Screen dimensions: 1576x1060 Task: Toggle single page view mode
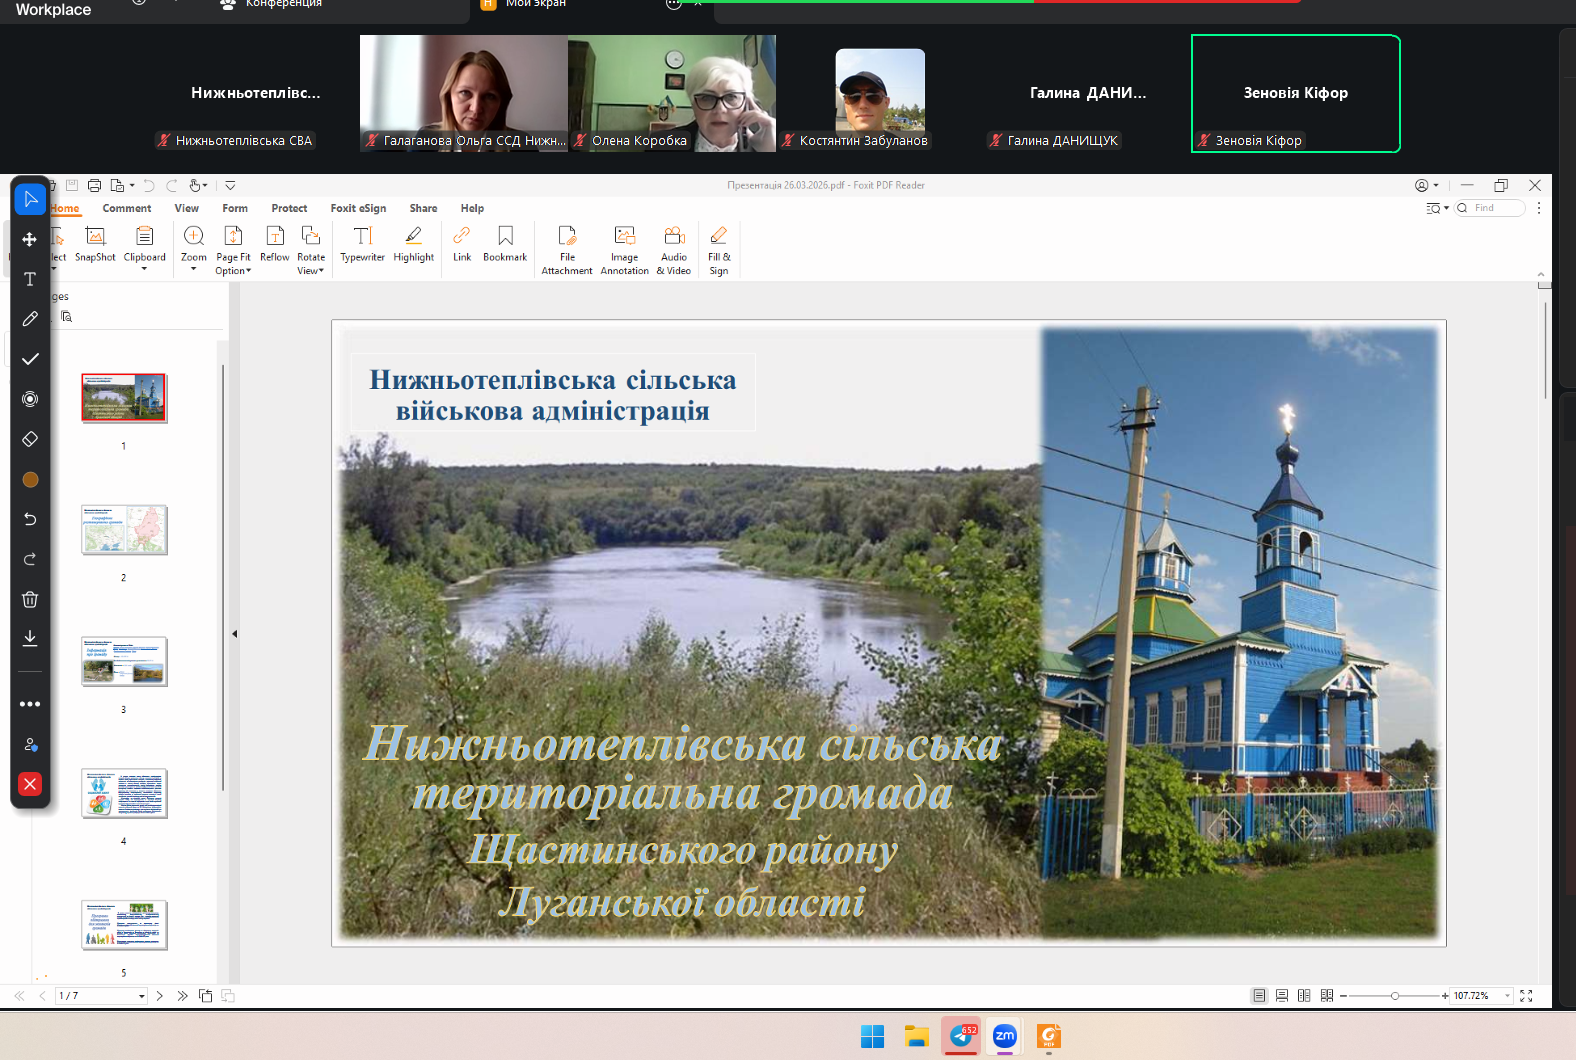pos(1259,996)
